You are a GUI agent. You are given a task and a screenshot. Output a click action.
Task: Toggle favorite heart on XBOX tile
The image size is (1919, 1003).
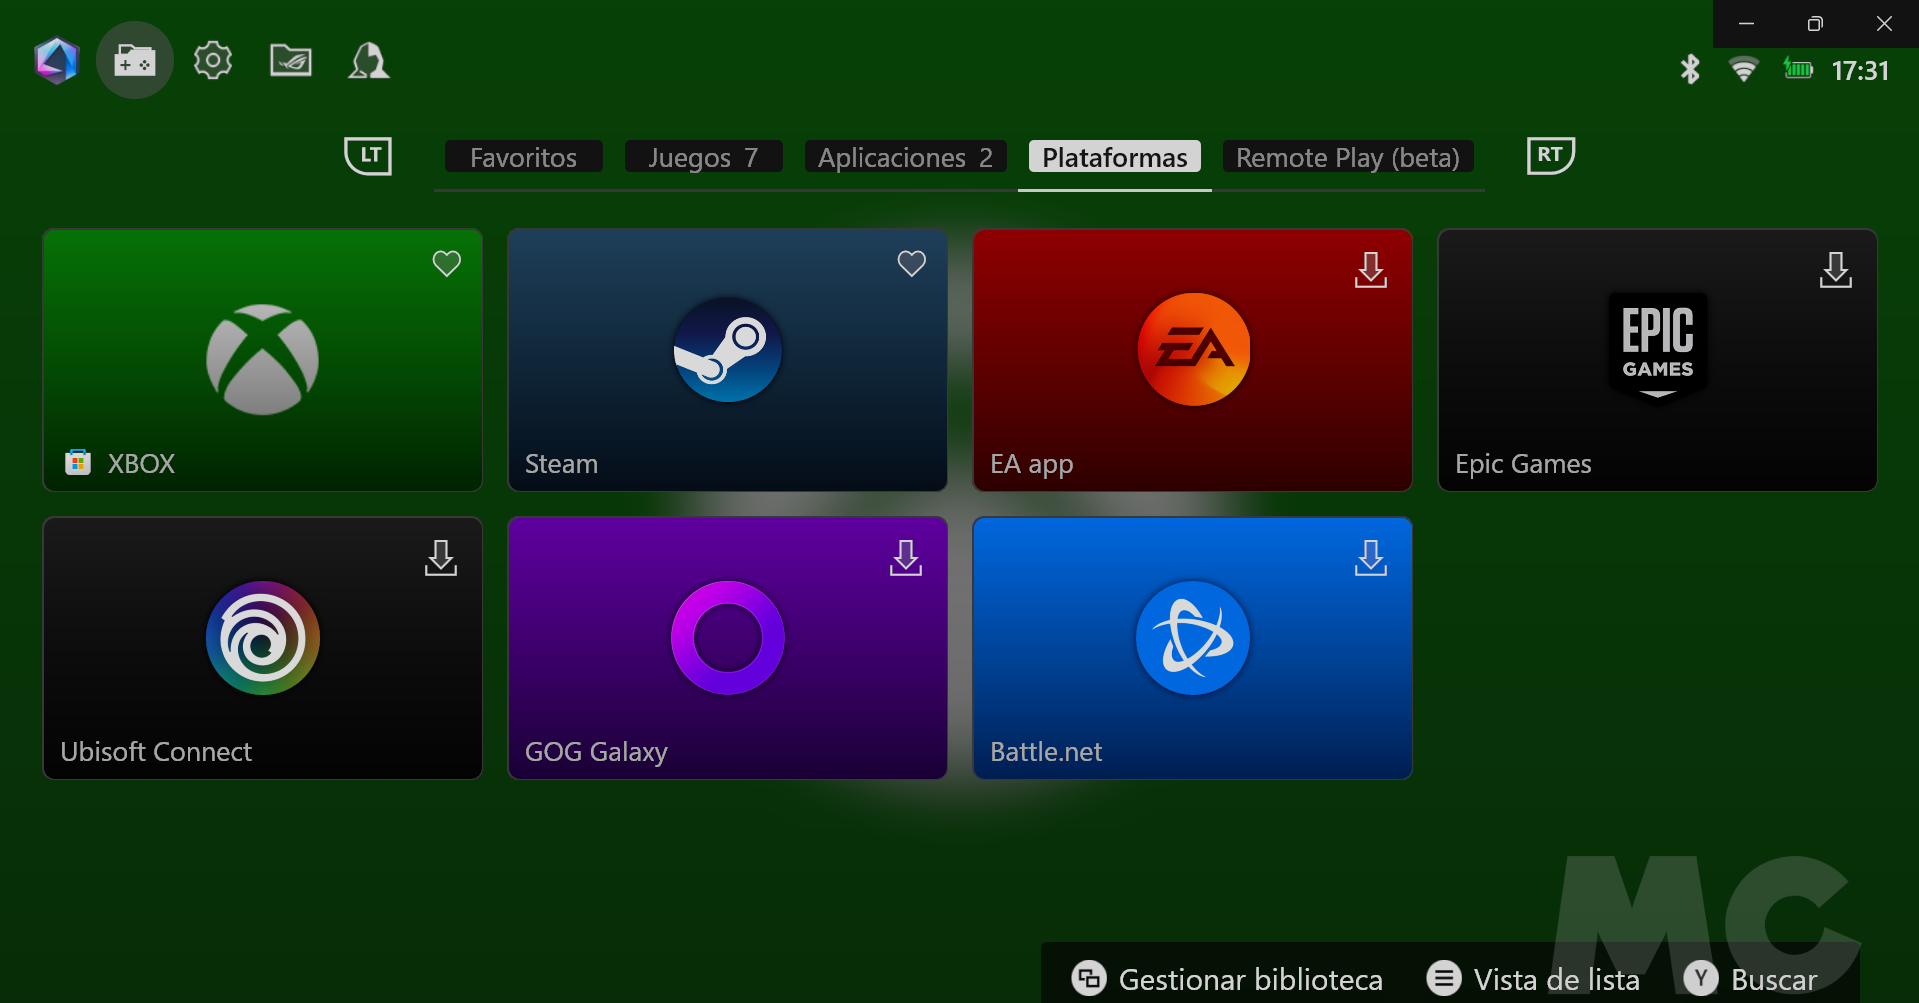447,263
